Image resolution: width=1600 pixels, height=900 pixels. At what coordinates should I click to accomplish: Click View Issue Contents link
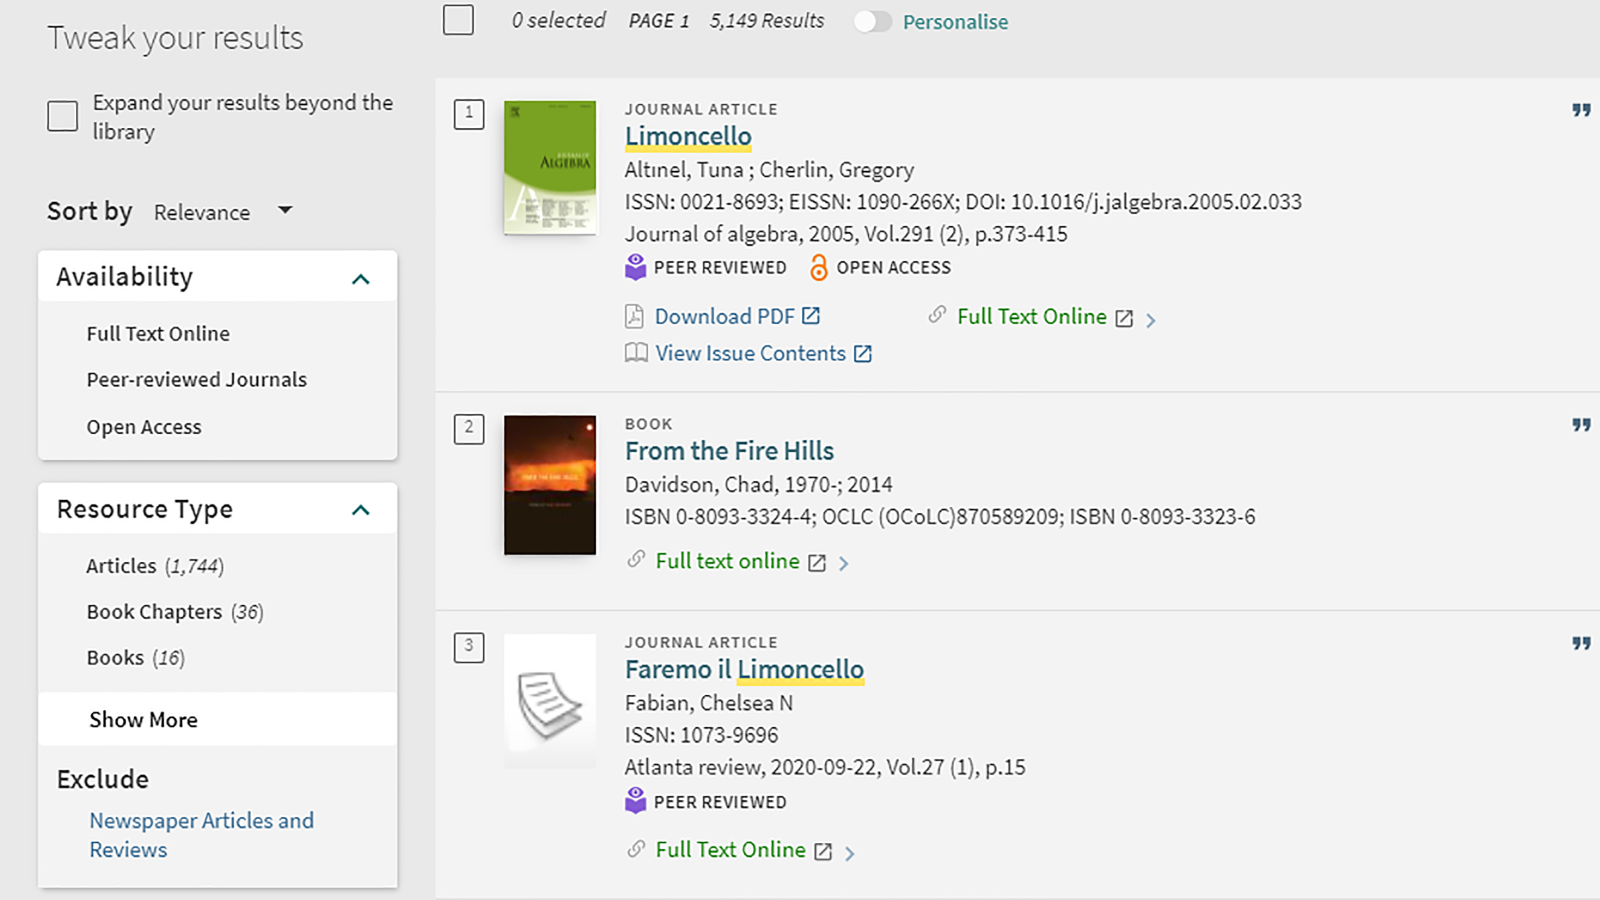tap(750, 353)
